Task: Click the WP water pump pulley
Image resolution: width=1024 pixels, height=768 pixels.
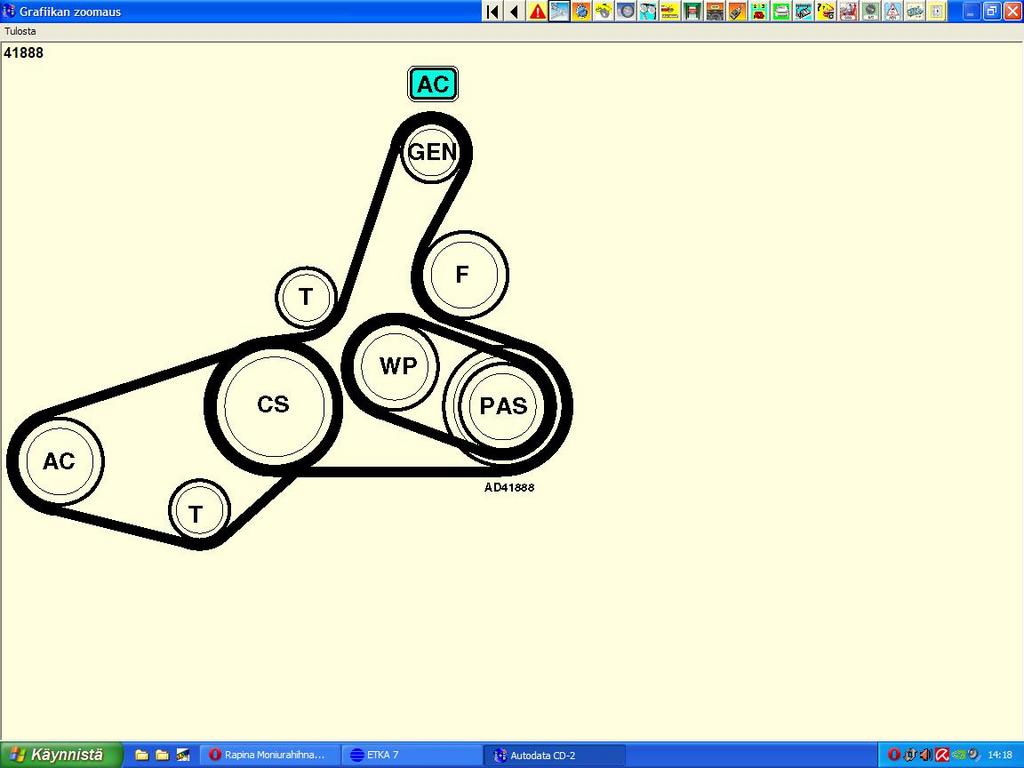Action: click(x=397, y=366)
